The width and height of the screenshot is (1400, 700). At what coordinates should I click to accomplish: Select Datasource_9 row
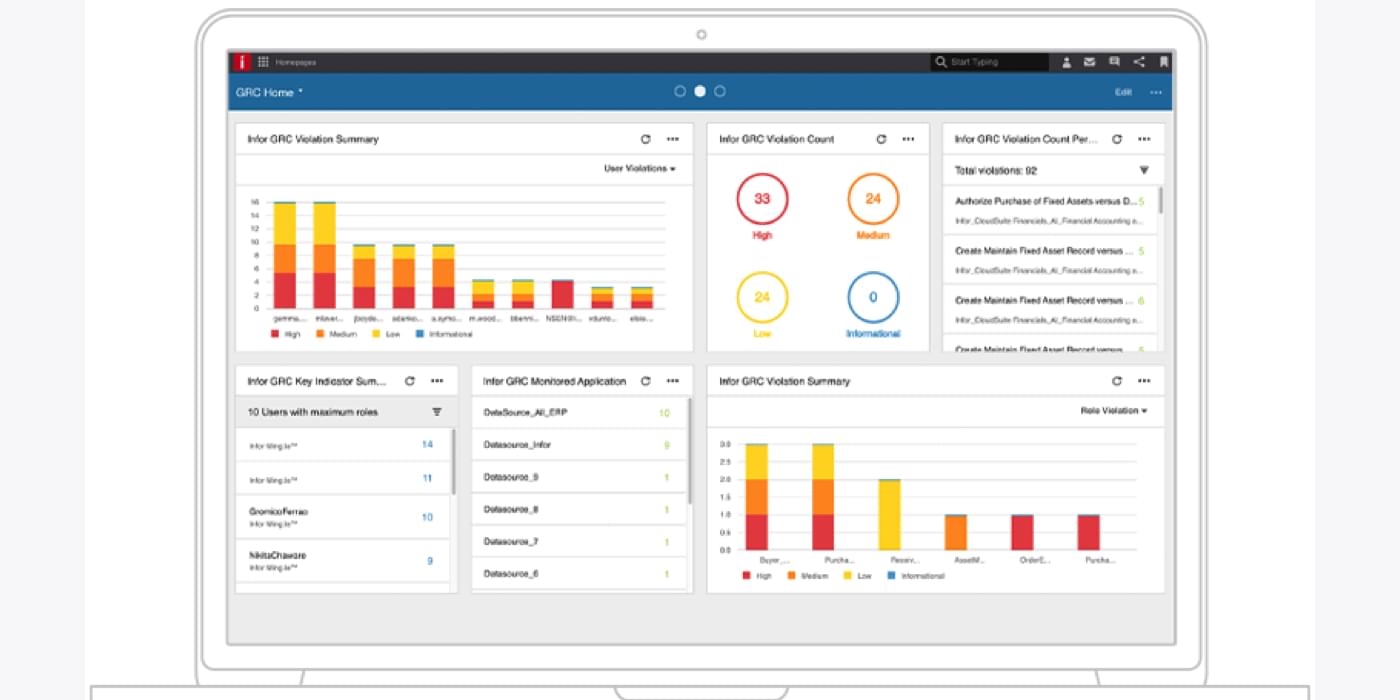click(579, 477)
